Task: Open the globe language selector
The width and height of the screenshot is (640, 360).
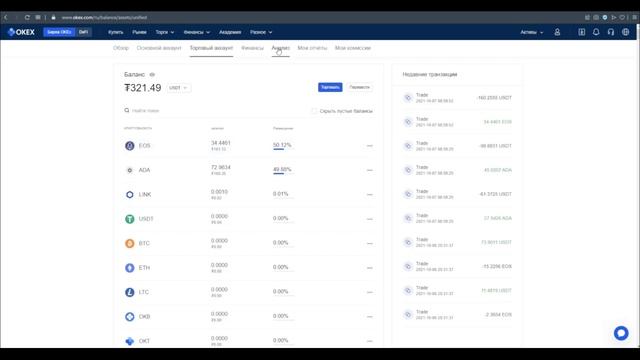Action: coord(625,32)
